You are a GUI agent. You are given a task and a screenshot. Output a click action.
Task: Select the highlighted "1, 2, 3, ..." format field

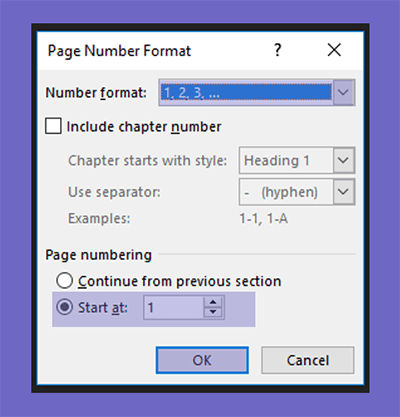point(246,92)
